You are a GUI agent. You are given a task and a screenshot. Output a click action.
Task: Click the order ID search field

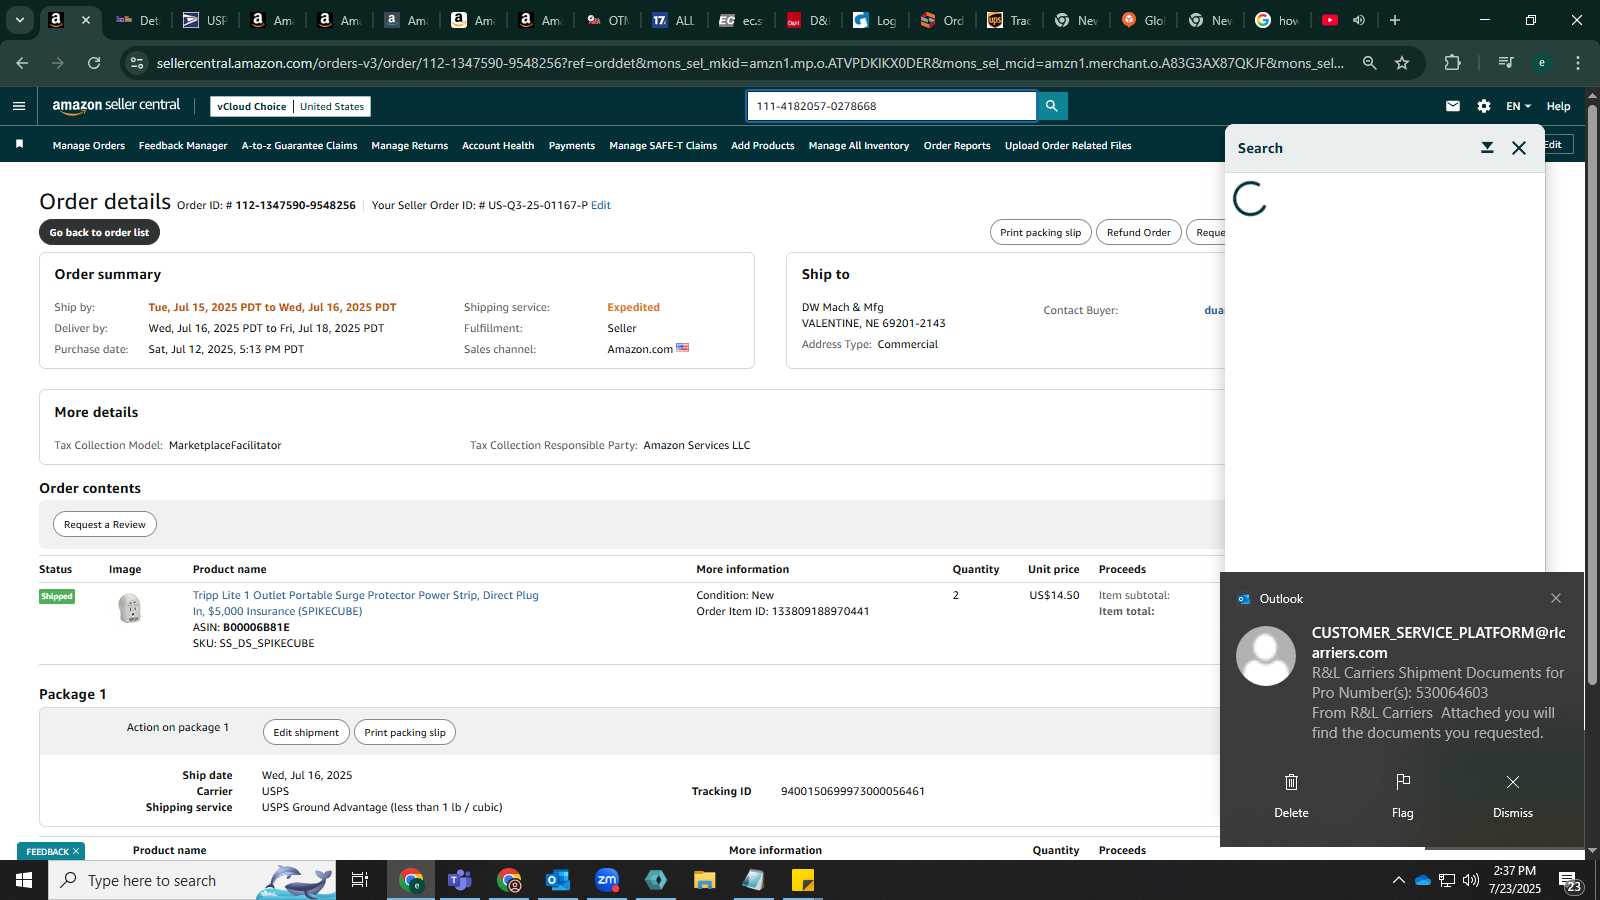[891, 106]
